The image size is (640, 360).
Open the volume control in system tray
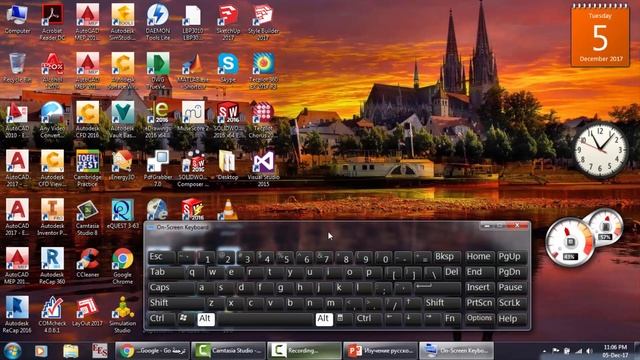tap(589, 351)
